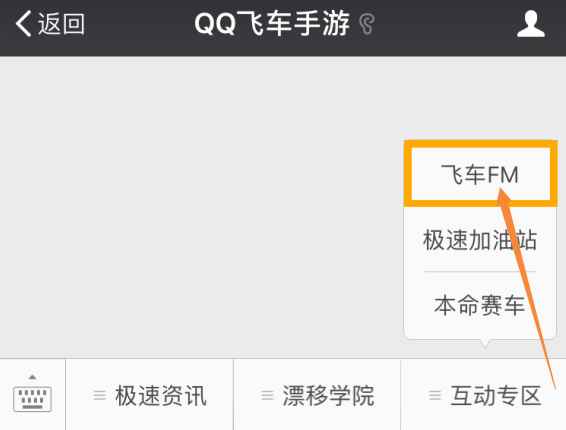Viewport: 566px width, 430px height.
Task: Choose 极速加油站 in the popup menu
Action: point(480,240)
